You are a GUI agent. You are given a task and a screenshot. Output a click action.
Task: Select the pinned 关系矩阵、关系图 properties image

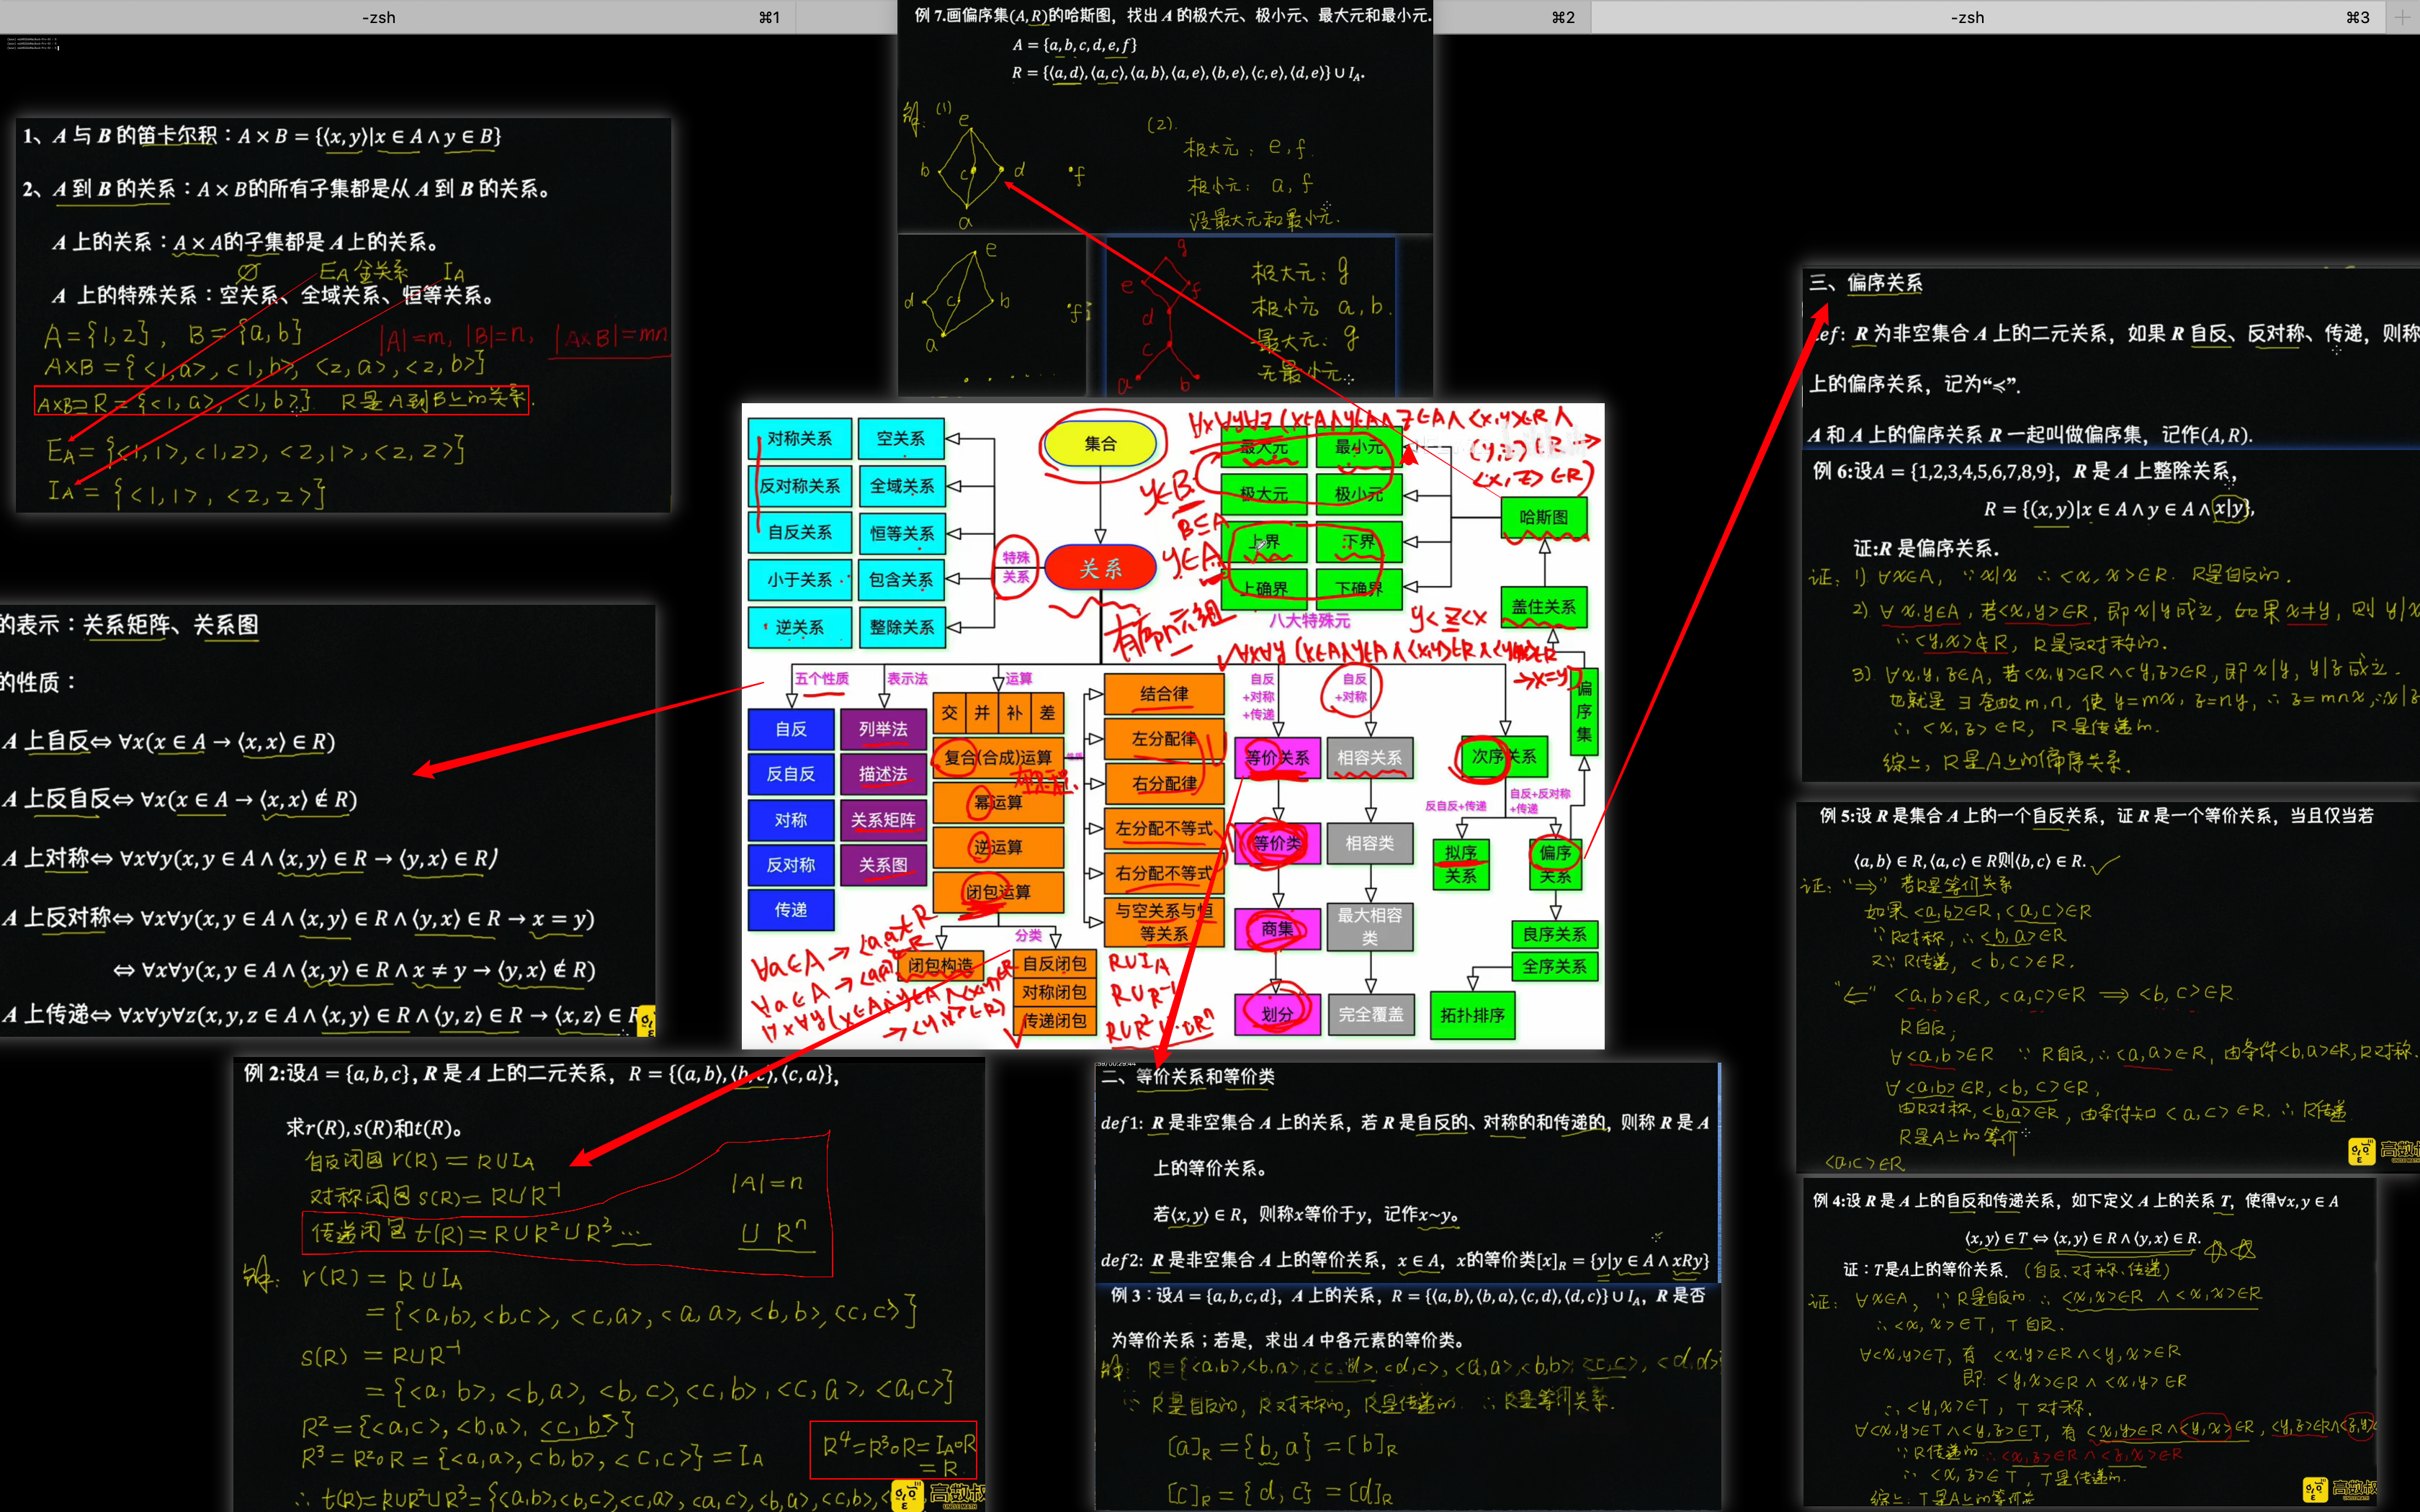click(327, 820)
